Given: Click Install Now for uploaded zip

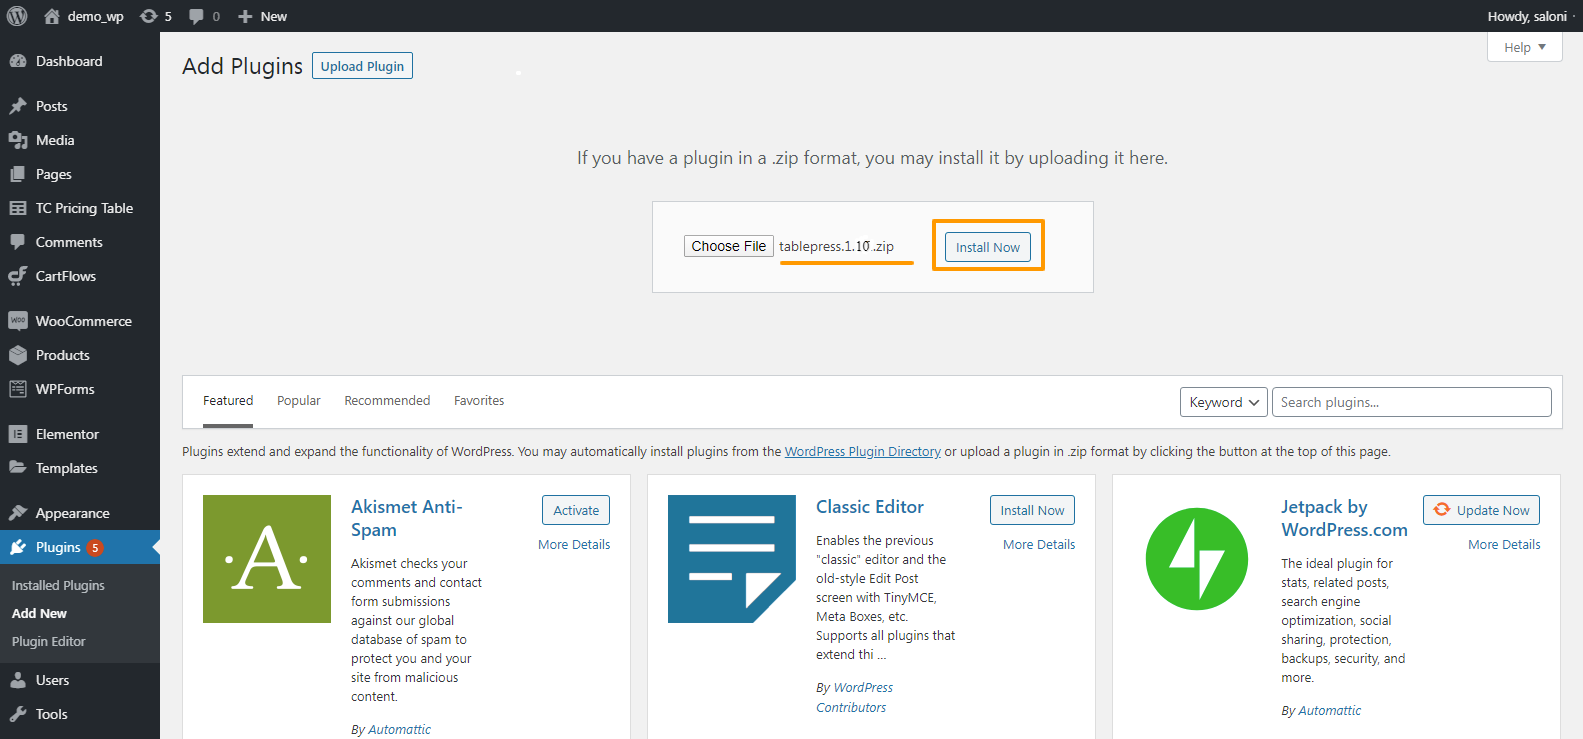Looking at the screenshot, I should pos(988,247).
